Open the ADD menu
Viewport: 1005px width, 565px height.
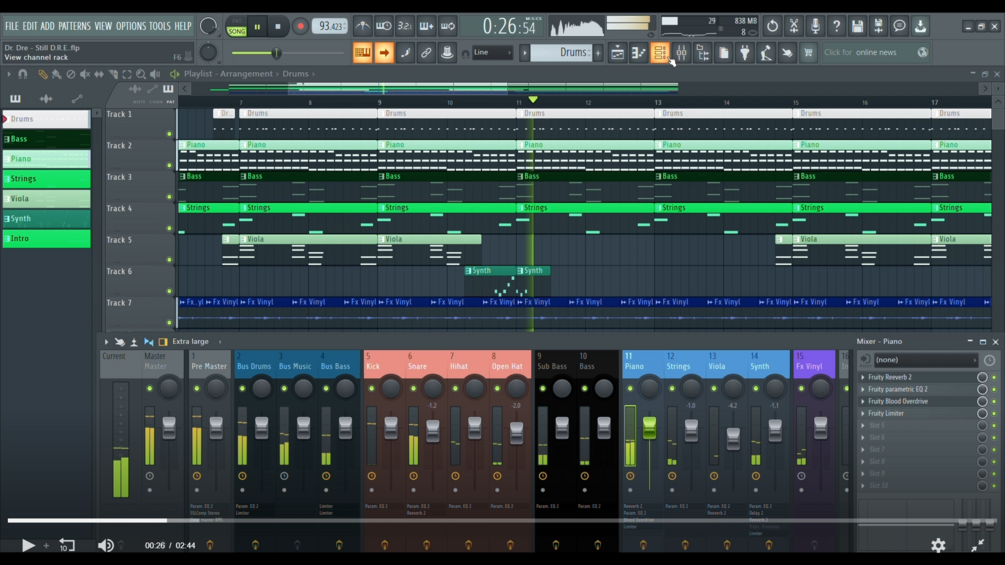click(47, 26)
